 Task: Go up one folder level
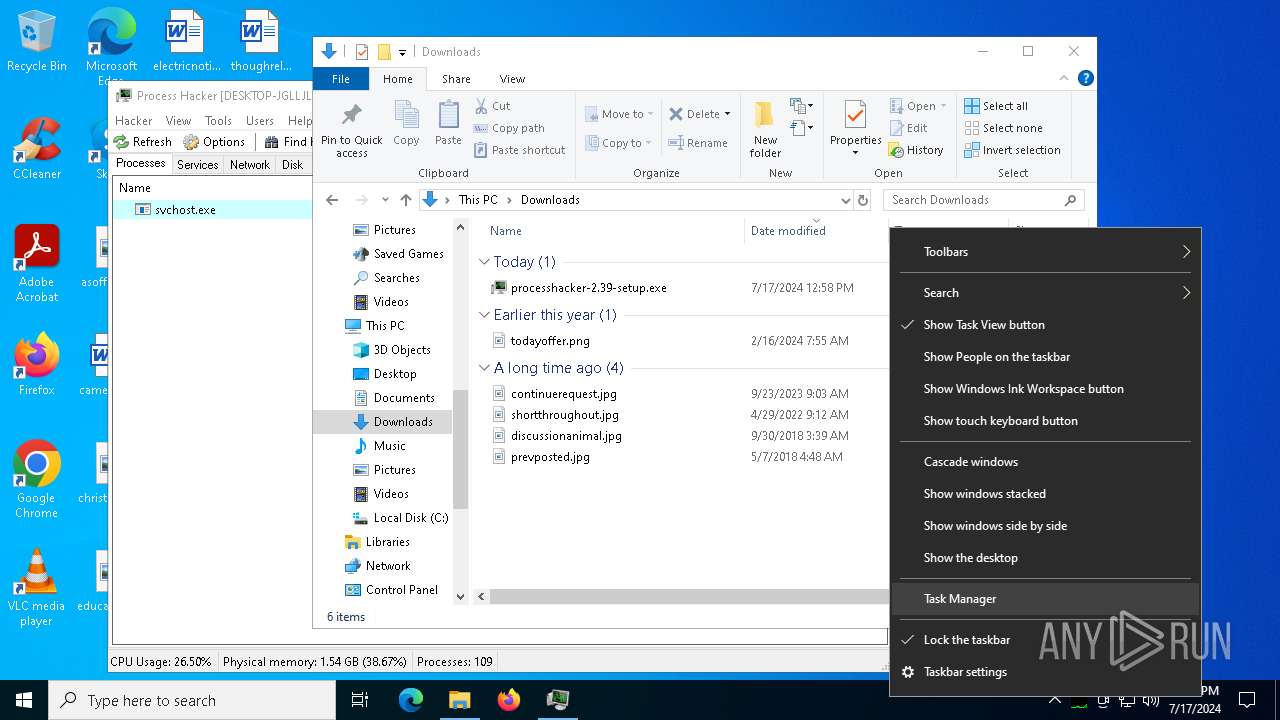pyautogui.click(x=405, y=200)
